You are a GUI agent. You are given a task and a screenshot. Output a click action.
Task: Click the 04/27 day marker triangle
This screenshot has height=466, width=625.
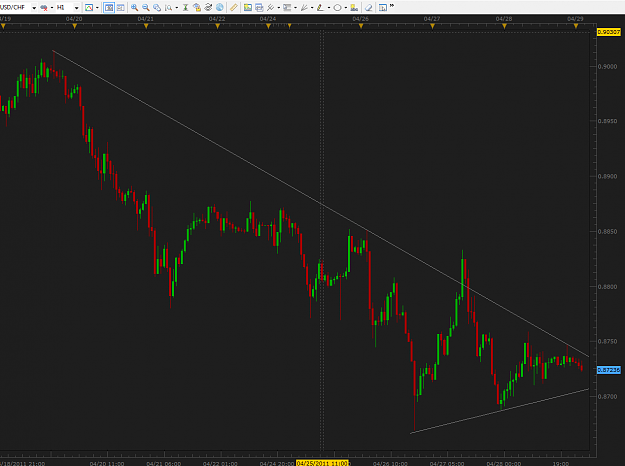coord(432,26)
